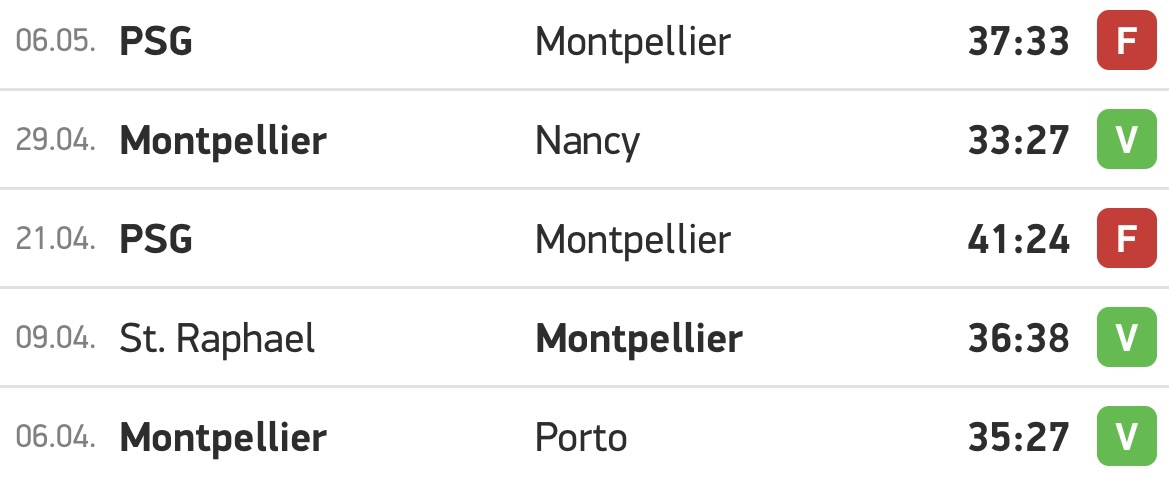
Task: Select Montpellier in the 29.04. row
Action: point(223,140)
